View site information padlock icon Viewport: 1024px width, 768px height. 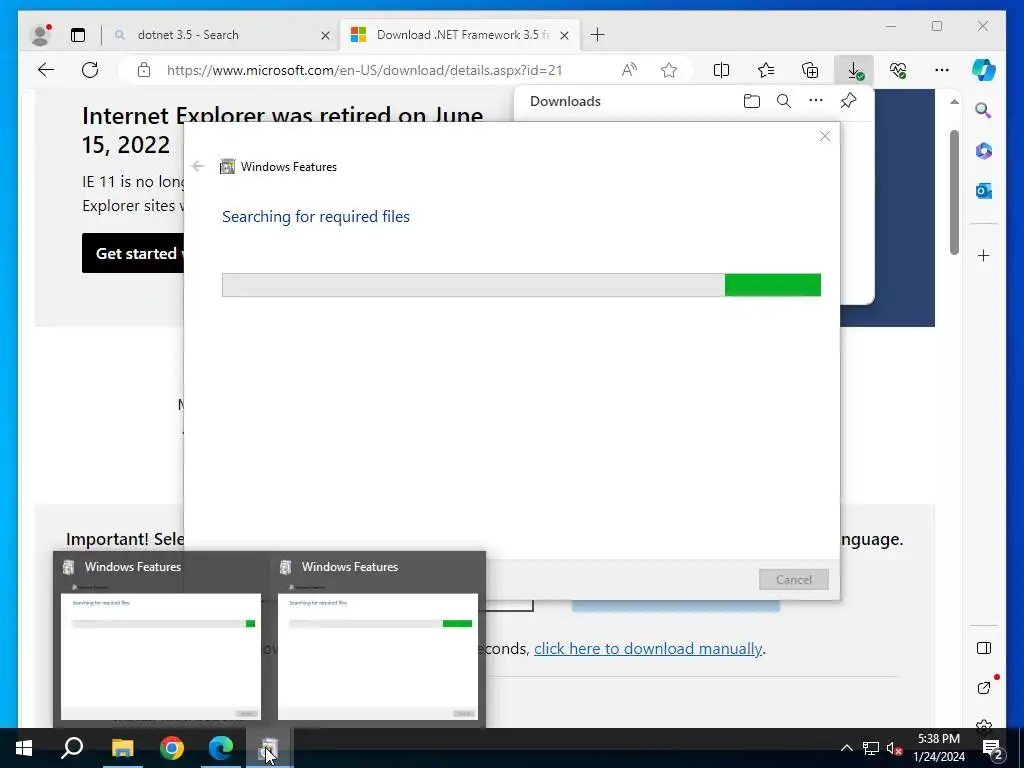(144, 70)
